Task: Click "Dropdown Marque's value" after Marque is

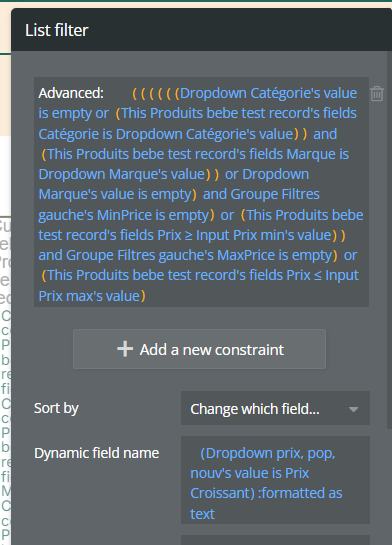Action: click(x=122, y=174)
